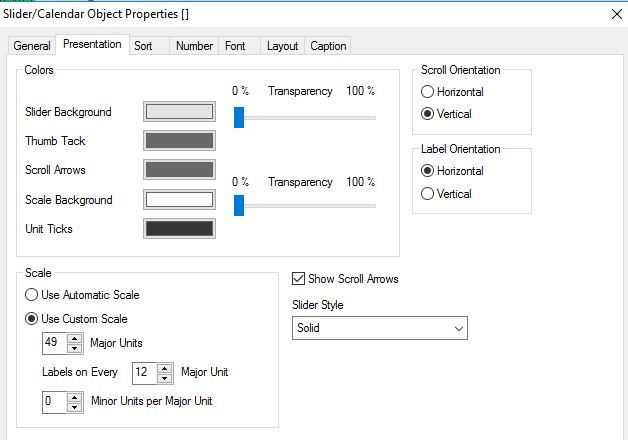Open the Scroll Arrows color swatch
The width and height of the screenshot is (628, 440).
[x=180, y=170]
